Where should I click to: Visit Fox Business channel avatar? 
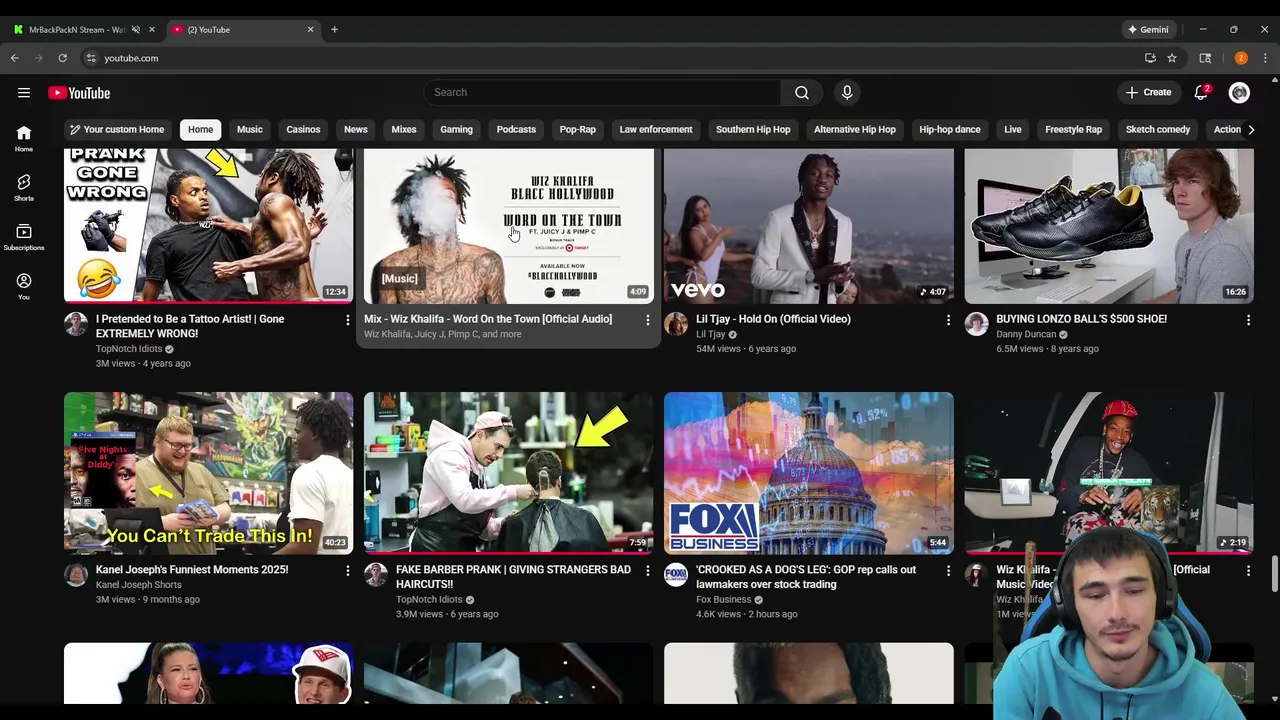[676, 575]
